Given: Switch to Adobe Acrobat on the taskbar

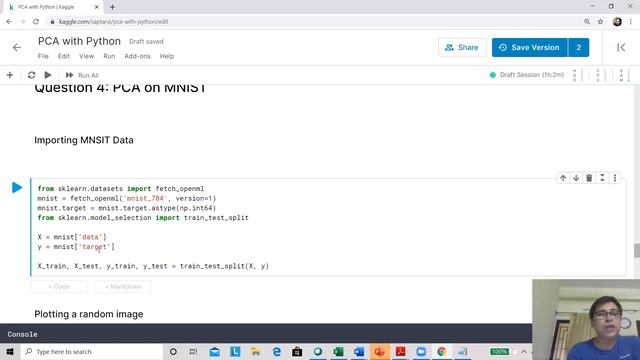Looking at the screenshot, I should click(400, 351).
